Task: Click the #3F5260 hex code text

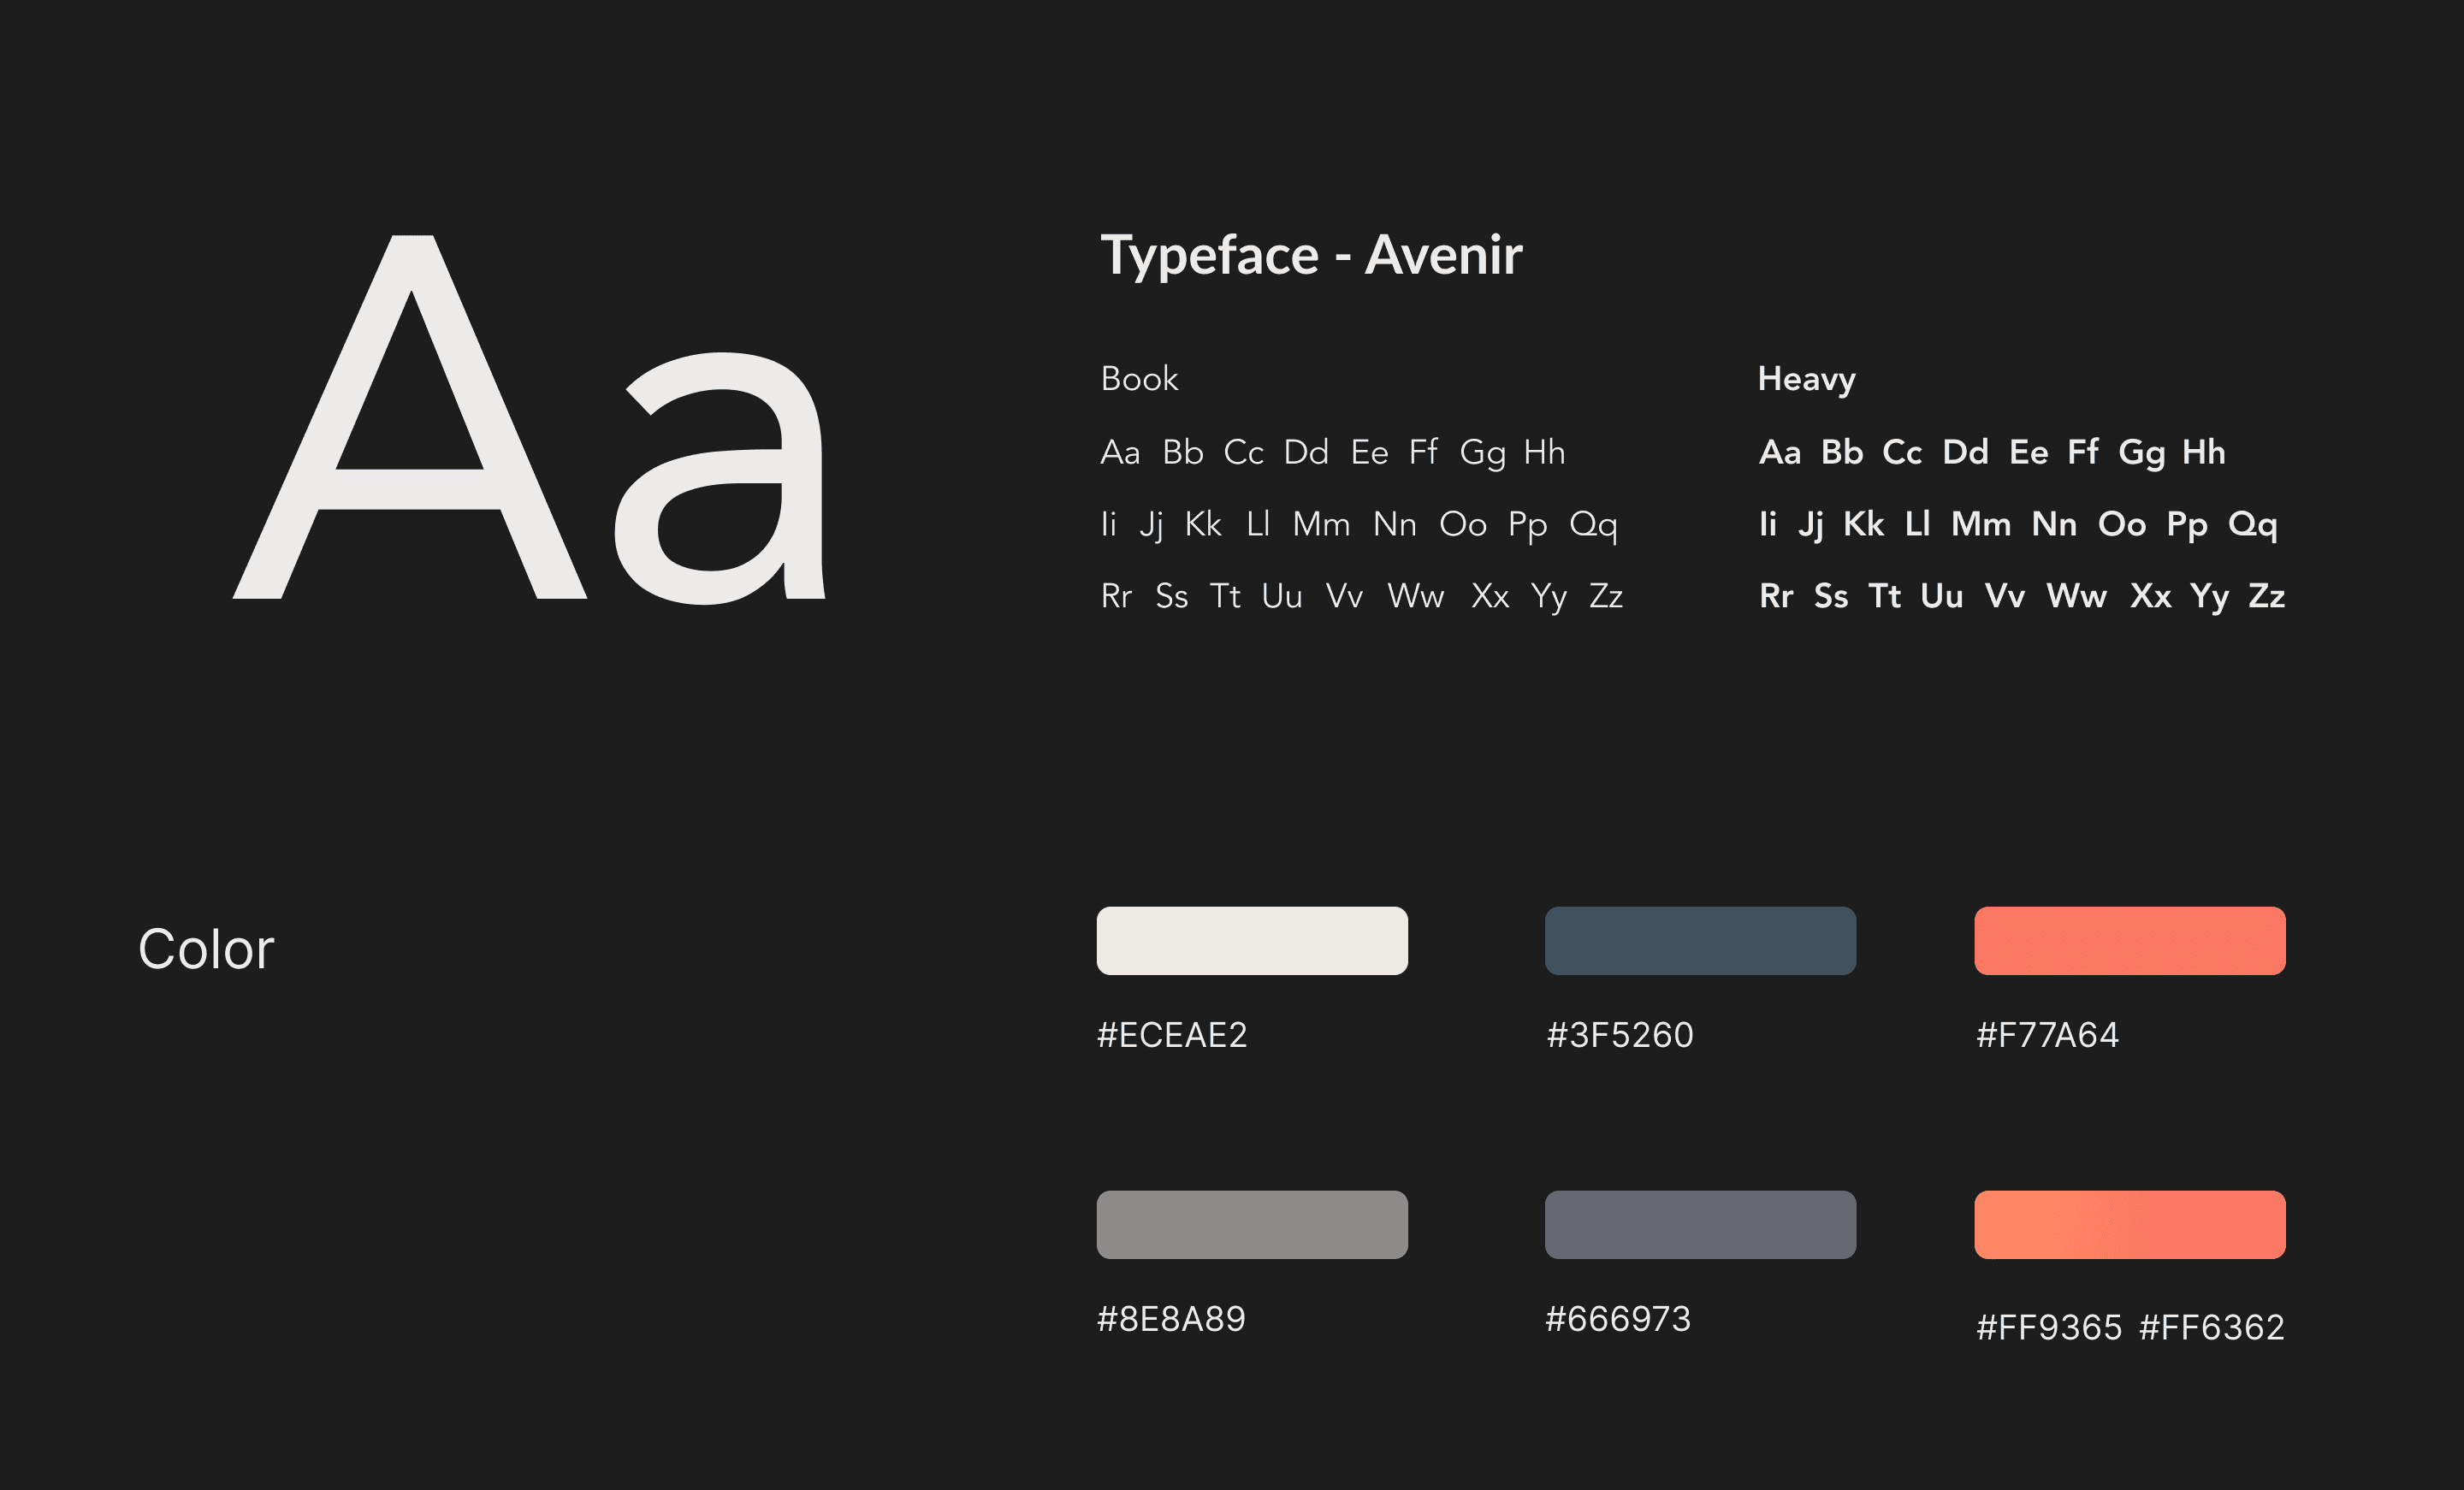Action: [x=1619, y=1035]
